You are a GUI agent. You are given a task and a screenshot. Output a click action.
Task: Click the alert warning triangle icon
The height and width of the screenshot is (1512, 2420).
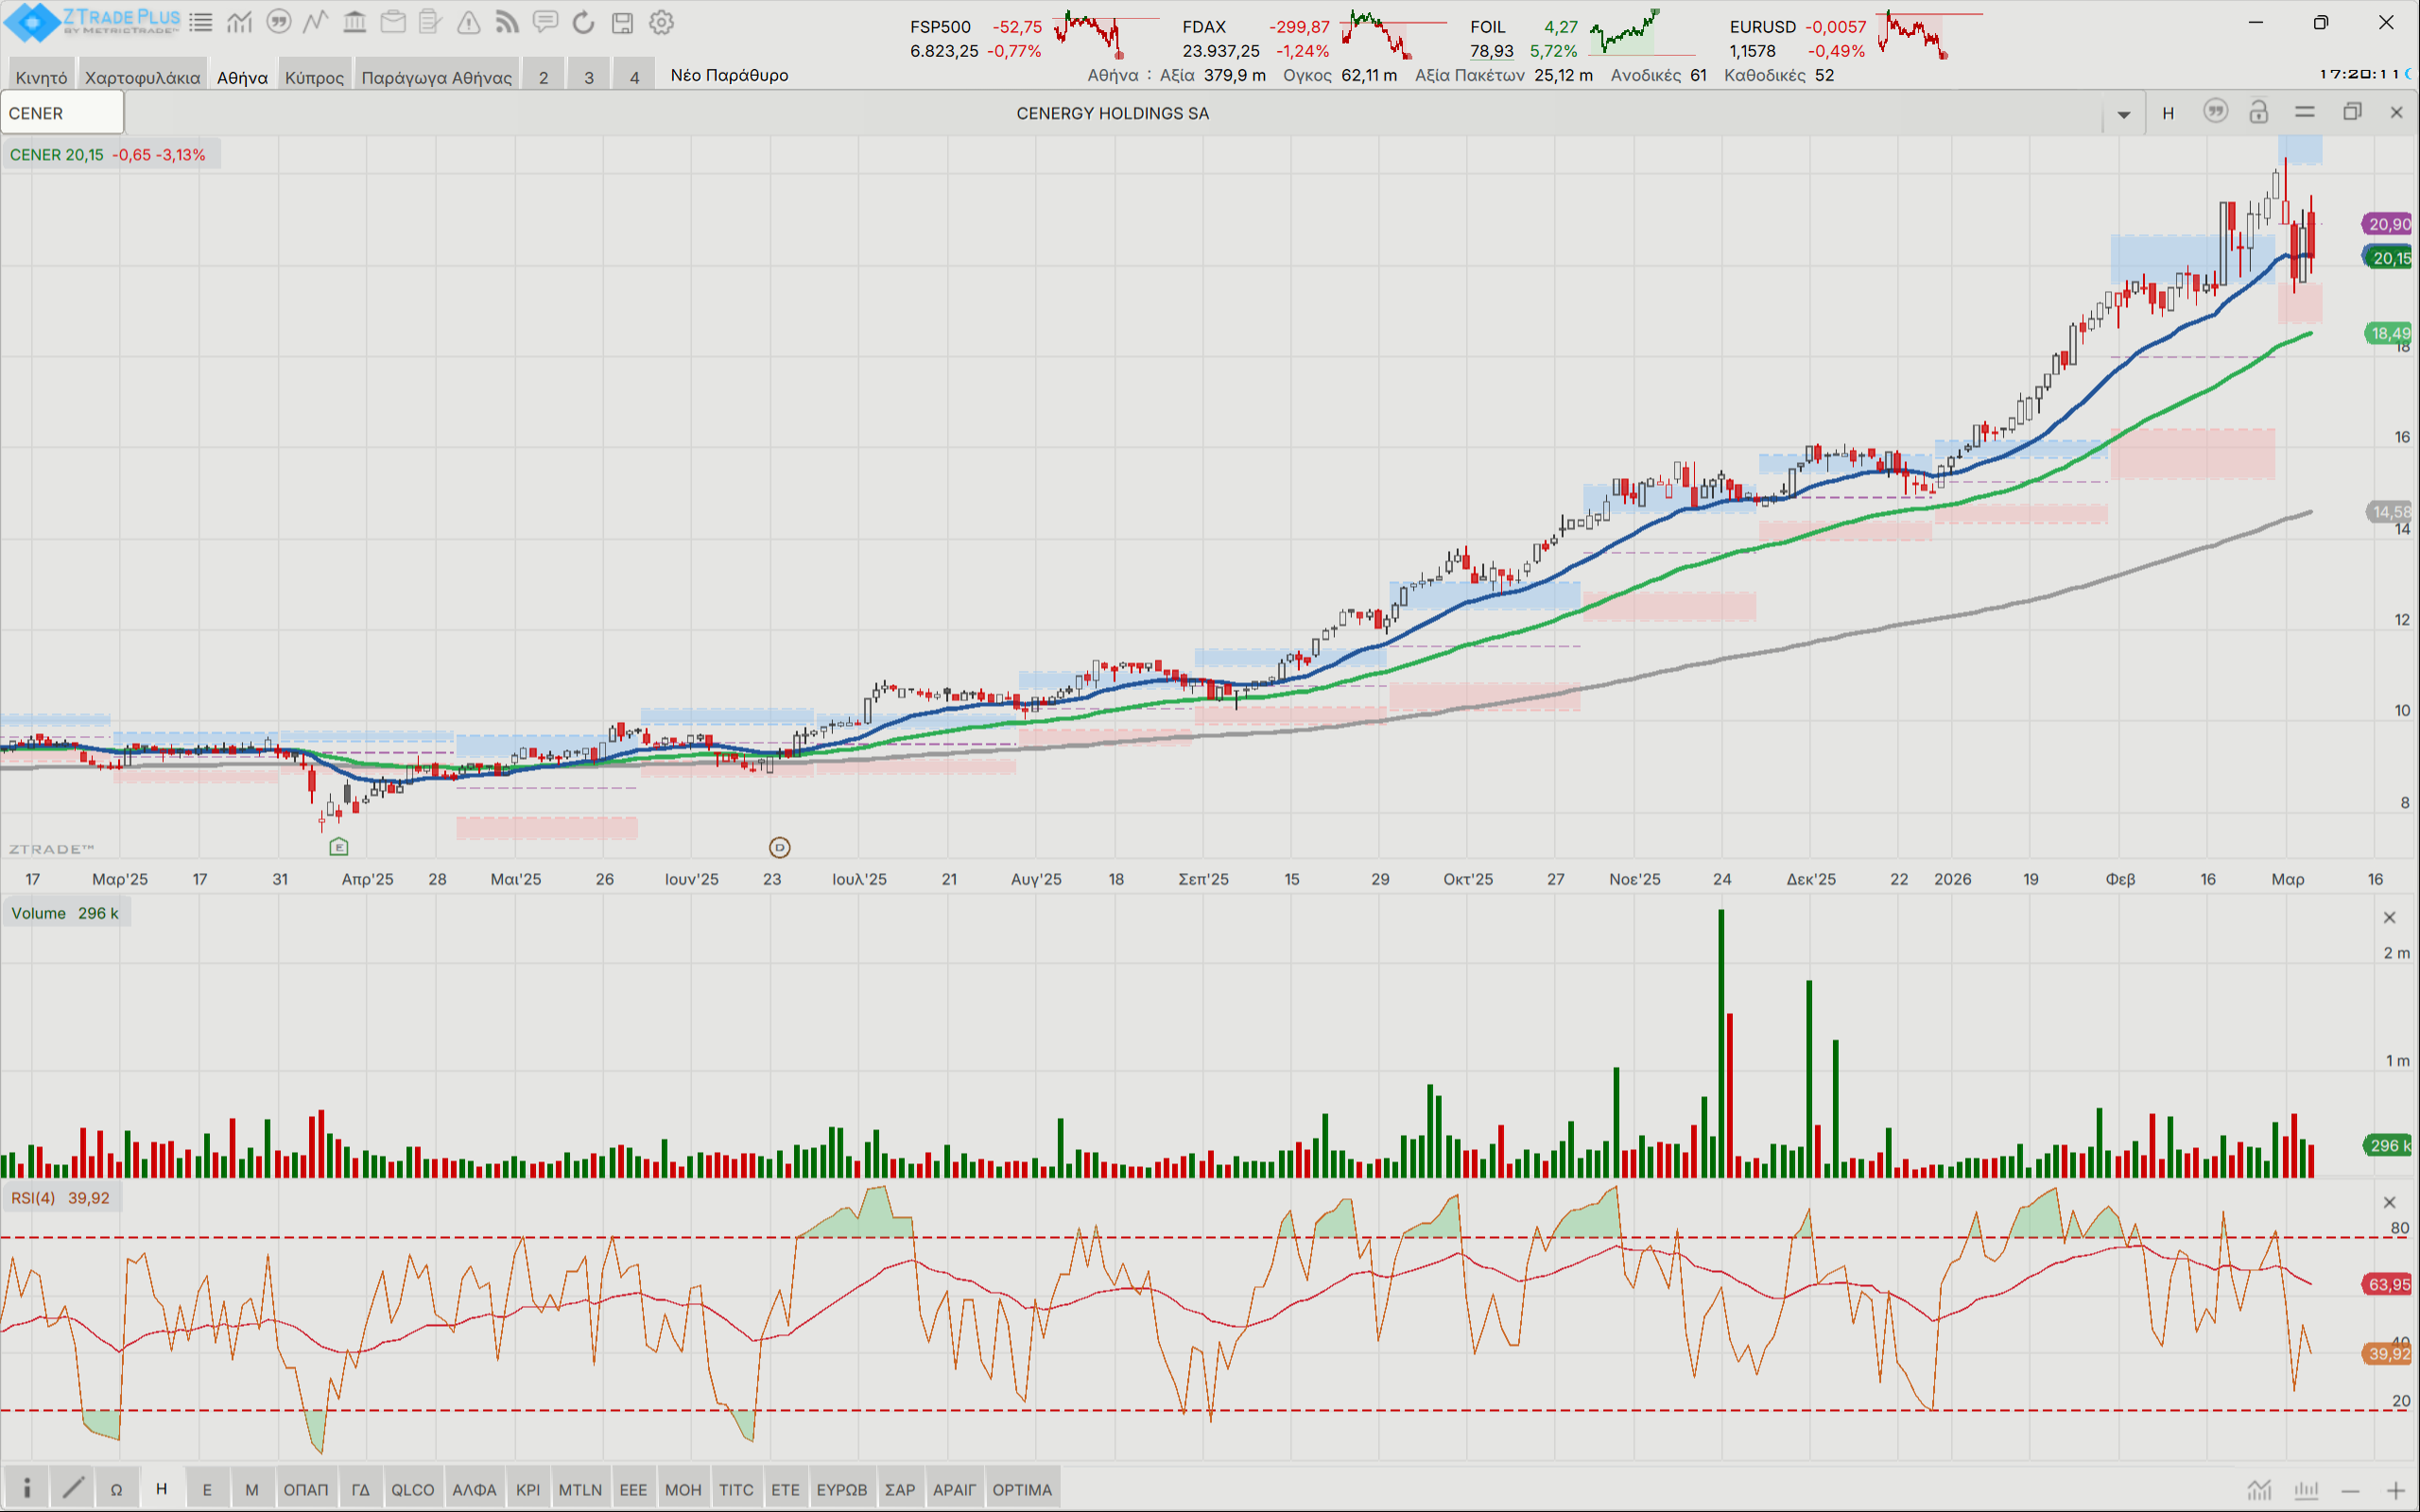point(469,22)
